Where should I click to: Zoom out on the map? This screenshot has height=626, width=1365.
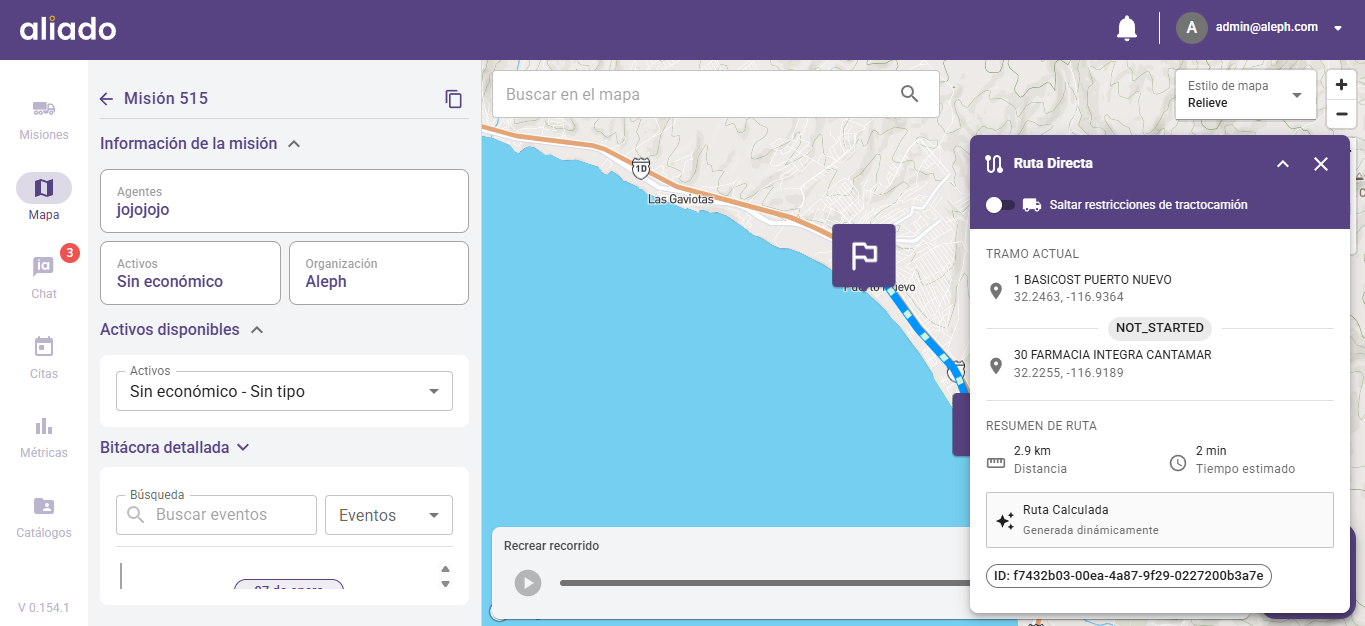click(1341, 114)
